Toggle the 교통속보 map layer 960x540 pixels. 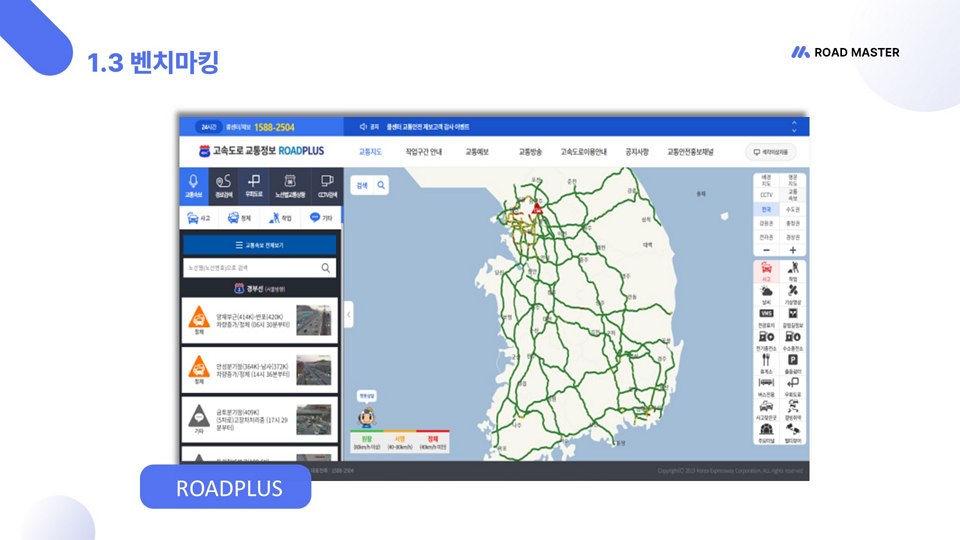coord(792,195)
